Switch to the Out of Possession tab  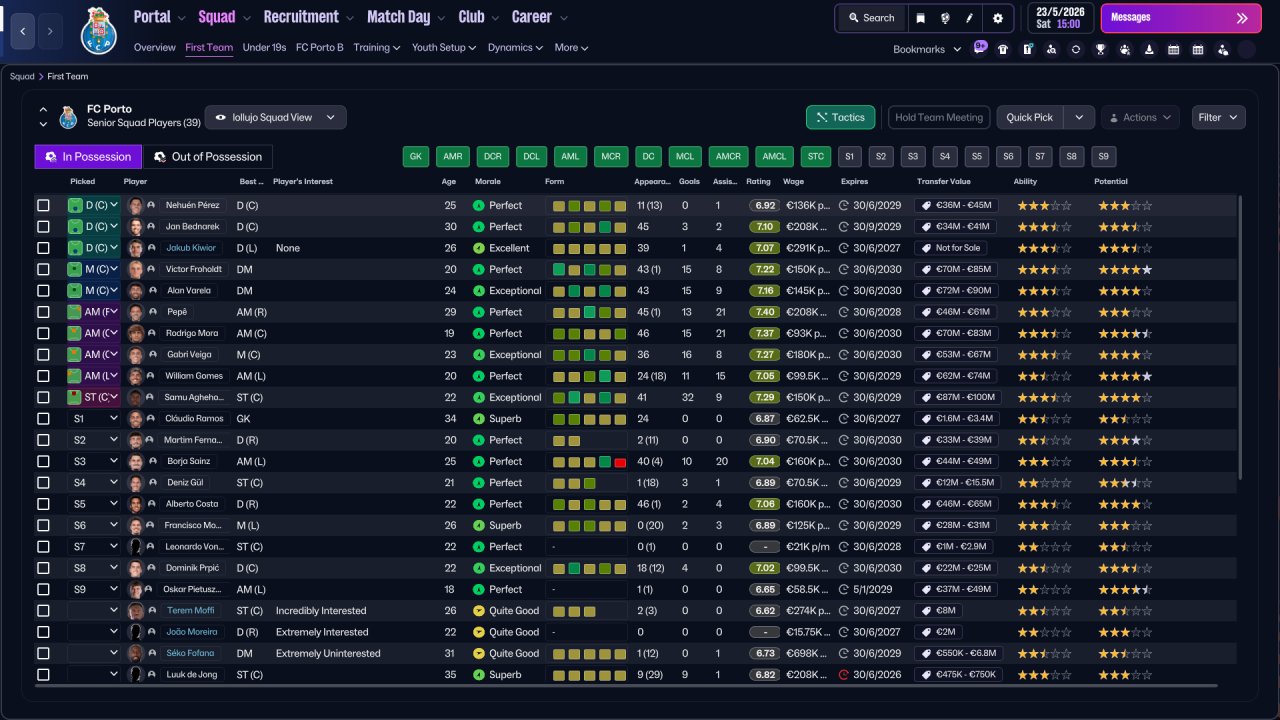point(208,157)
